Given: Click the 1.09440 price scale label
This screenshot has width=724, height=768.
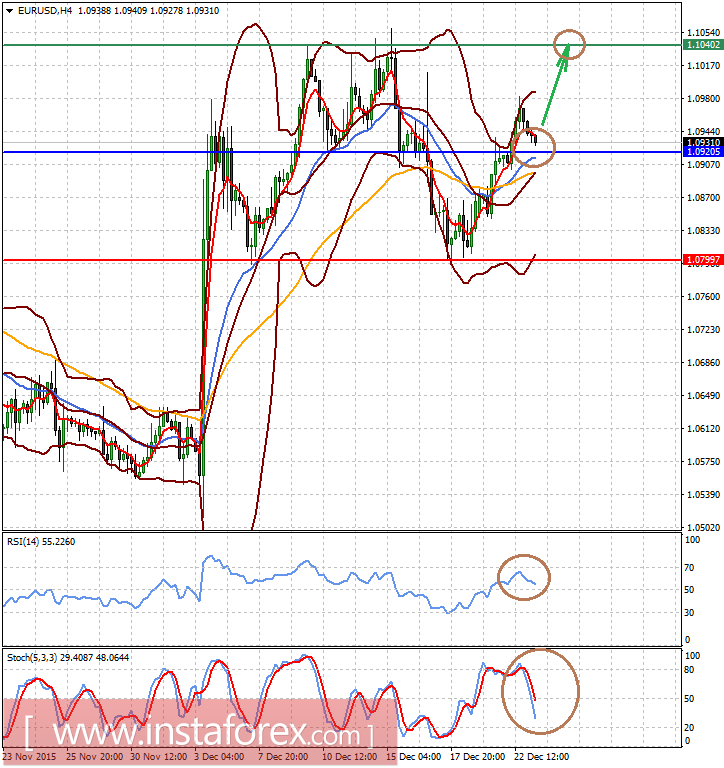Looking at the screenshot, I should (x=703, y=132).
